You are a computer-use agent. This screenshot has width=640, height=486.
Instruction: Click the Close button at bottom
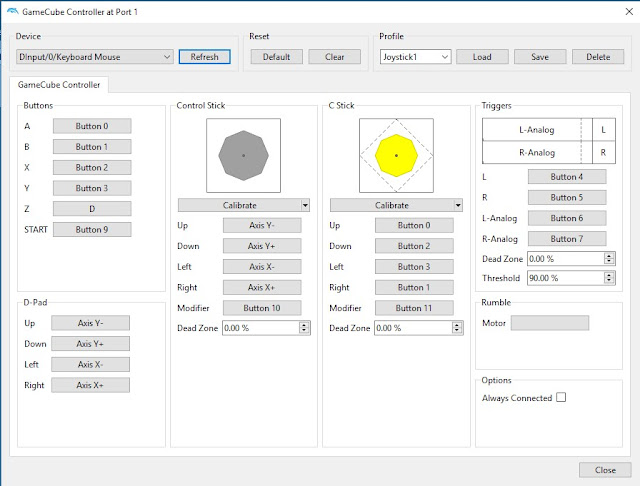(605, 470)
